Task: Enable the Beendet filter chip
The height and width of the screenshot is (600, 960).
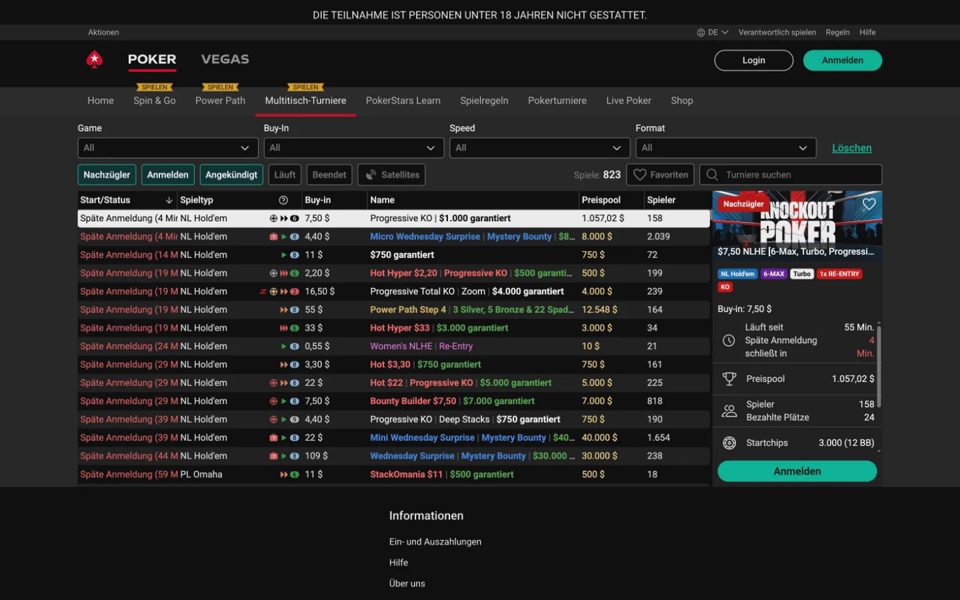Action: point(329,174)
